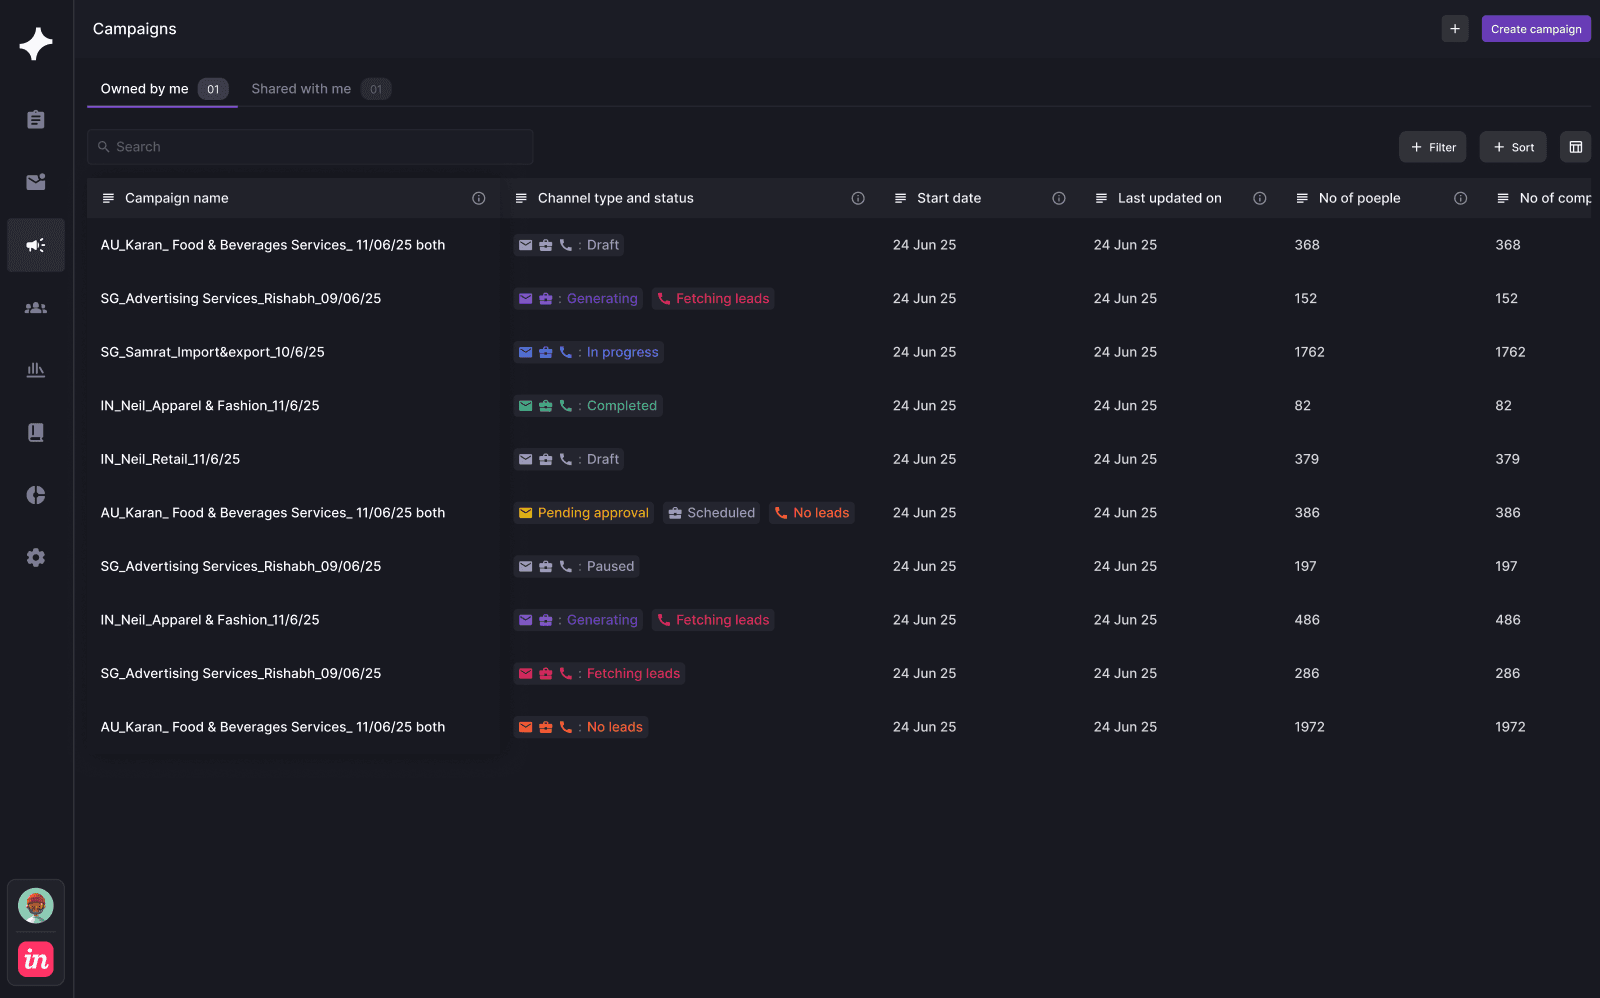Image resolution: width=1600 pixels, height=998 pixels.
Task: Click the plus icon beside Create campaign
Action: (x=1455, y=29)
